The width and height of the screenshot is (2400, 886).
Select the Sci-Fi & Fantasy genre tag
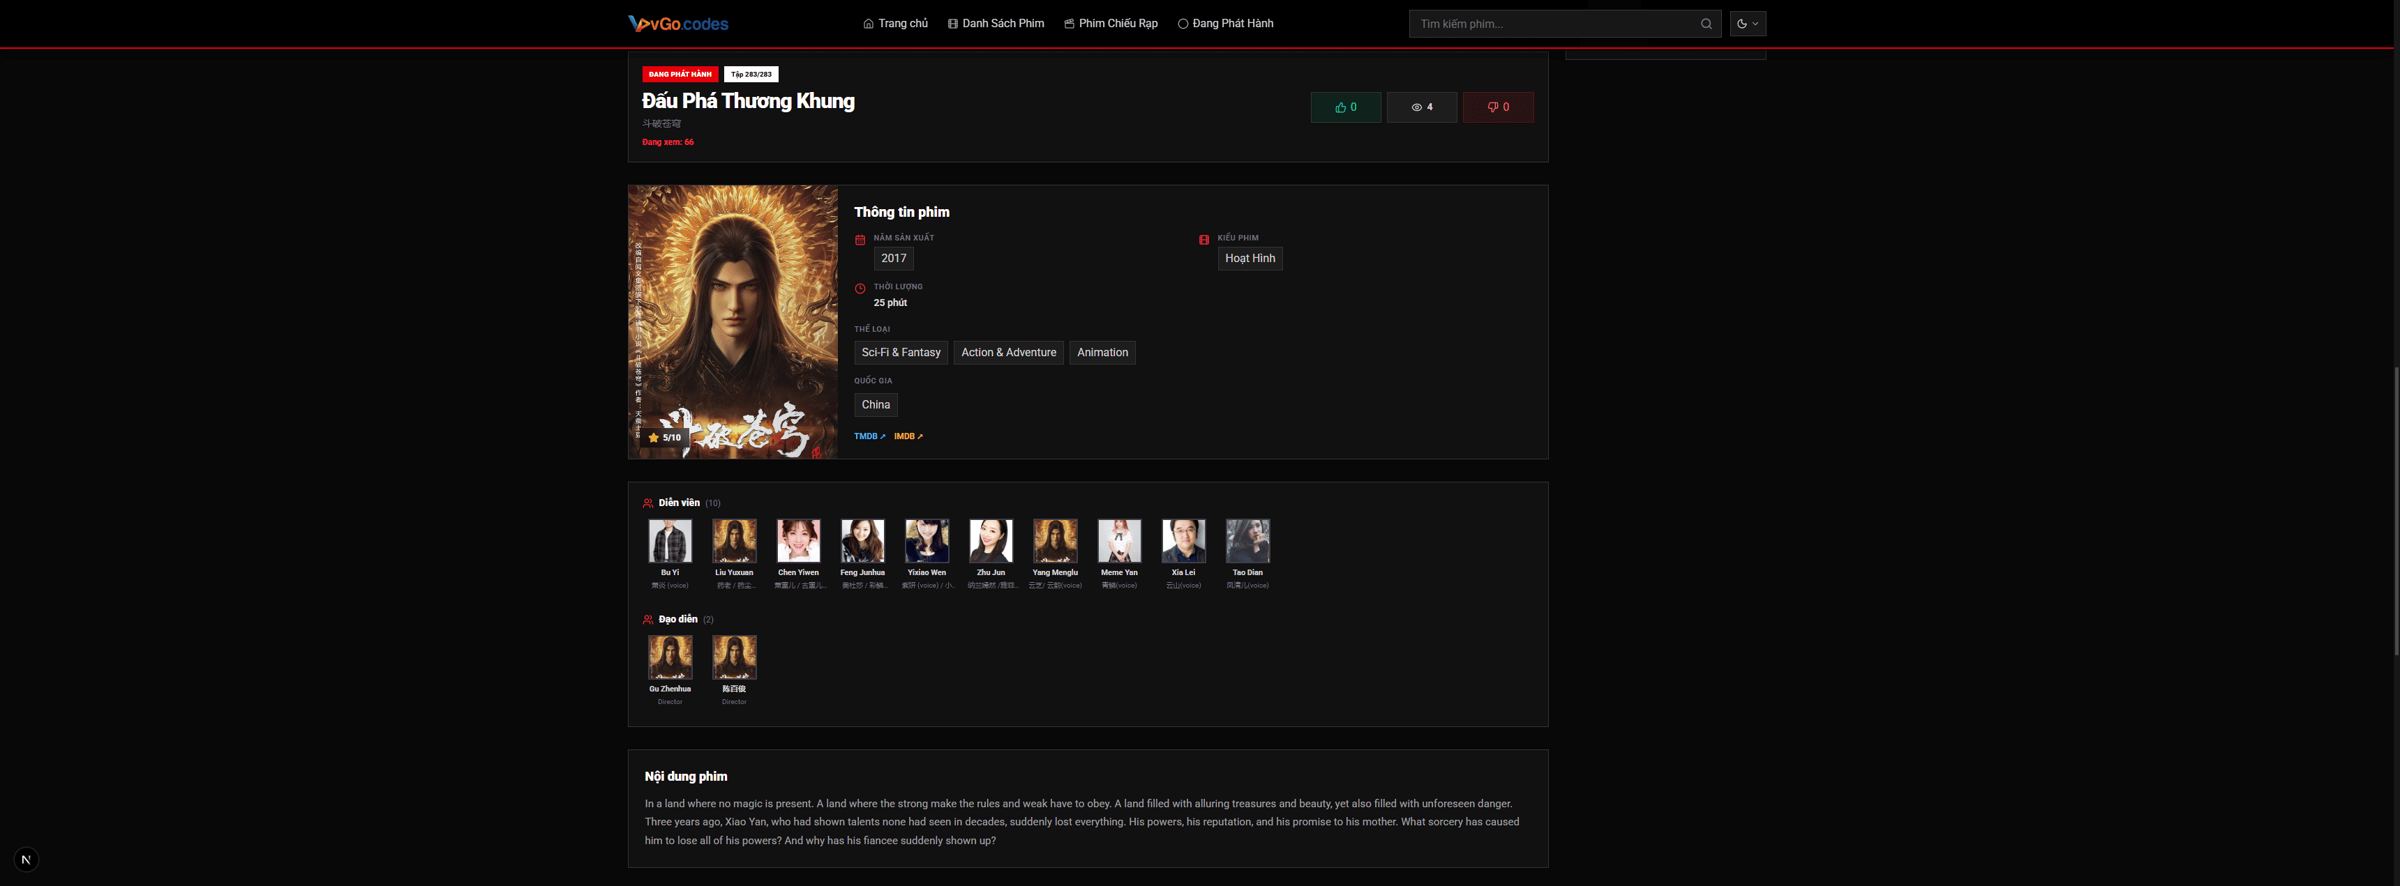pos(901,353)
